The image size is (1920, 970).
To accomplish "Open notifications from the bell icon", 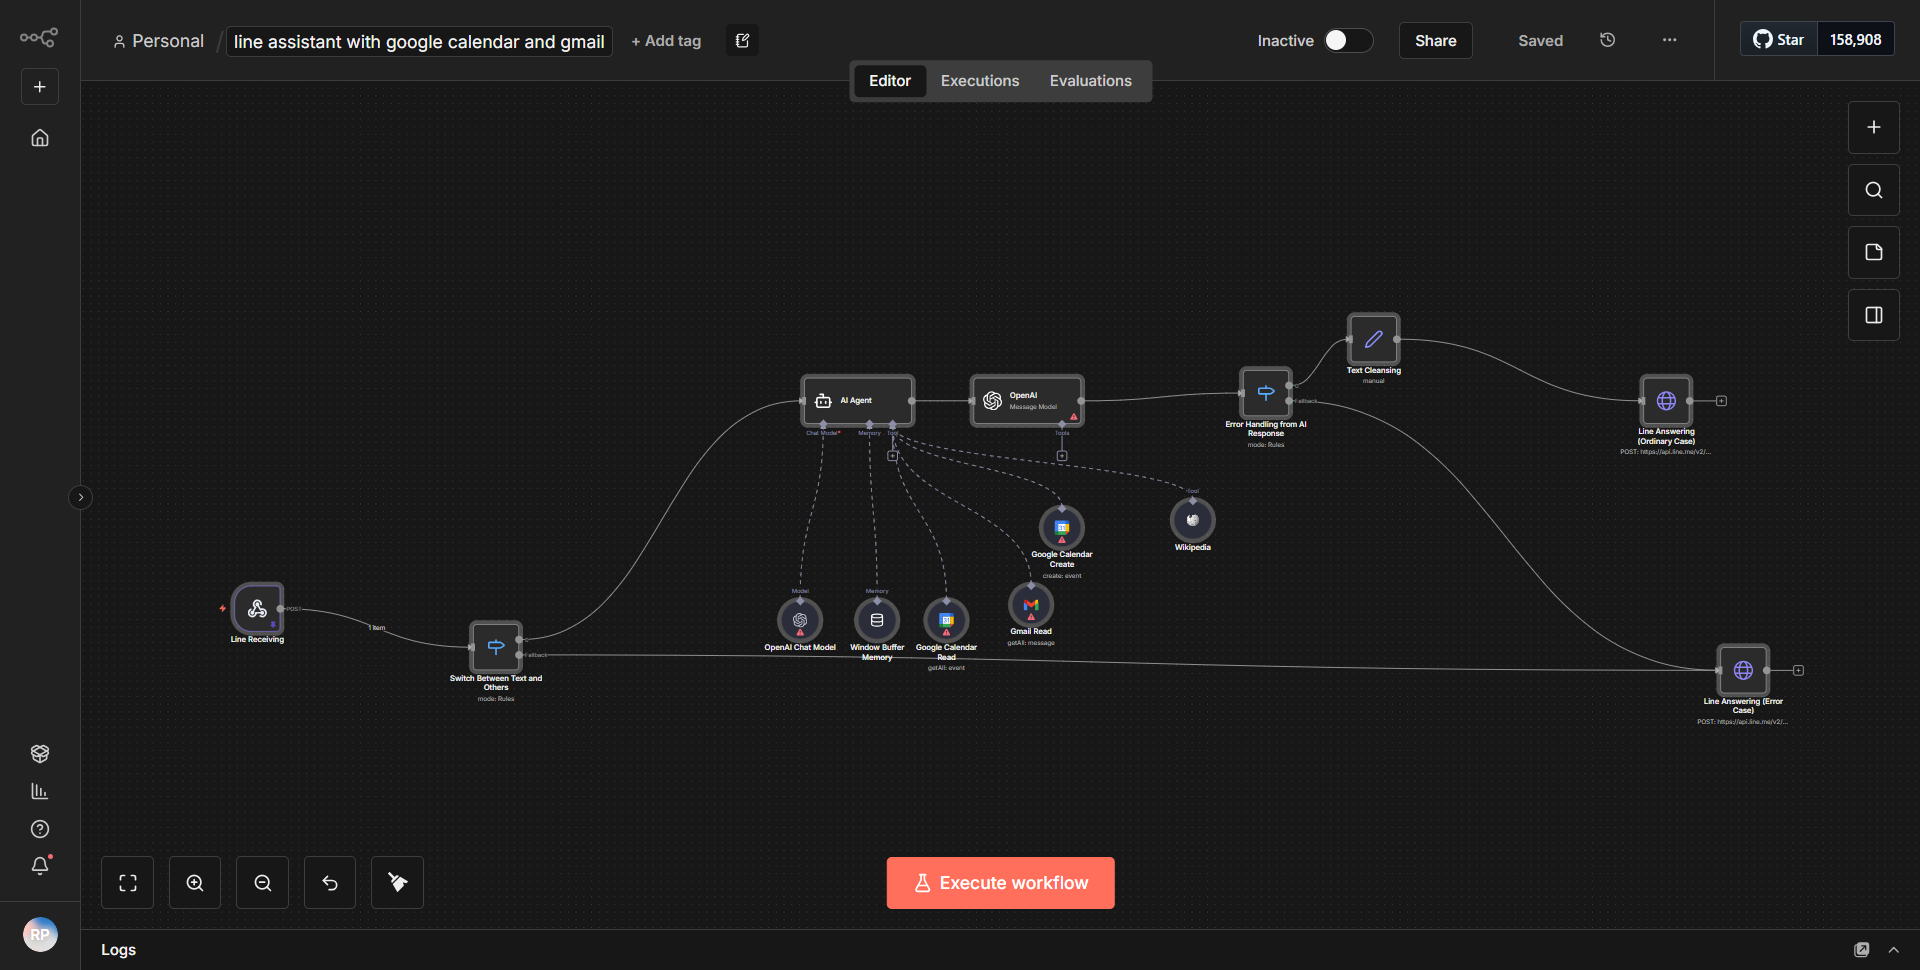I will [x=40, y=866].
